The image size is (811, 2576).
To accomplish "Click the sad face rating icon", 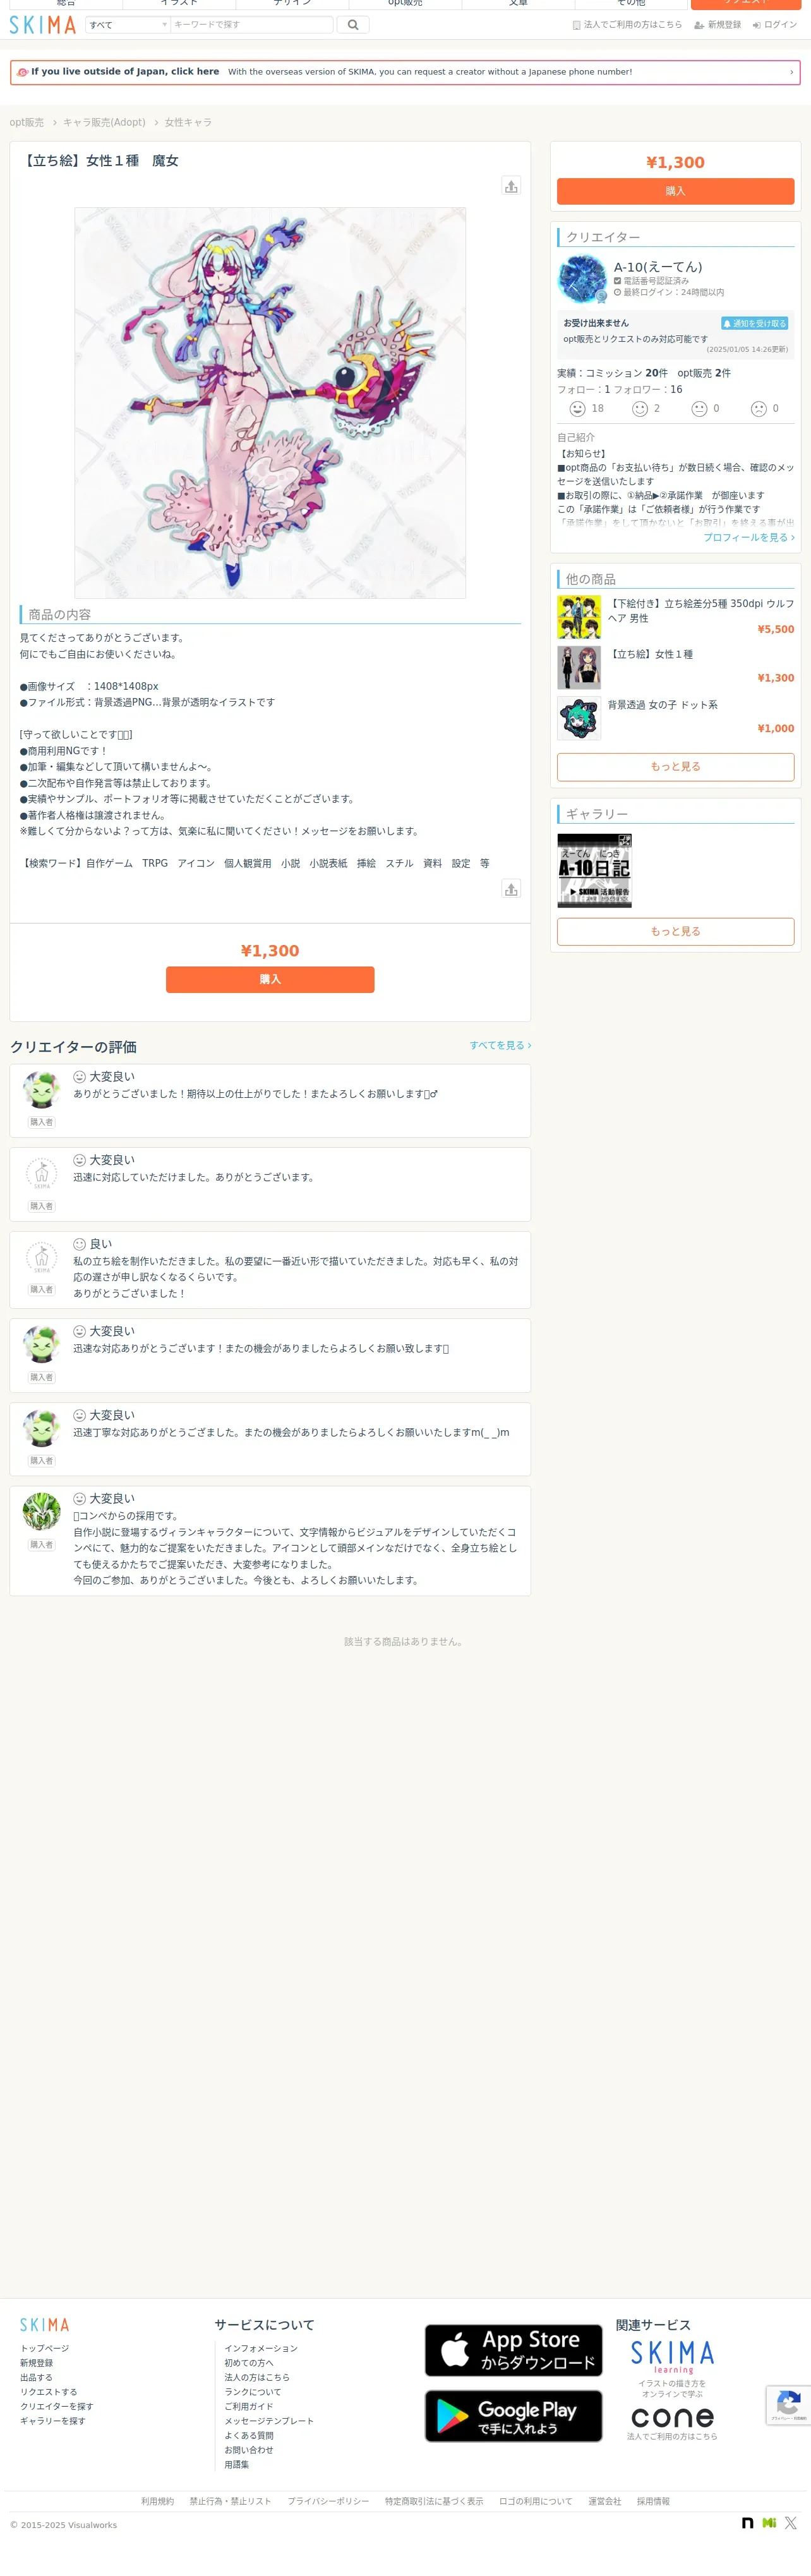I will coord(759,409).
